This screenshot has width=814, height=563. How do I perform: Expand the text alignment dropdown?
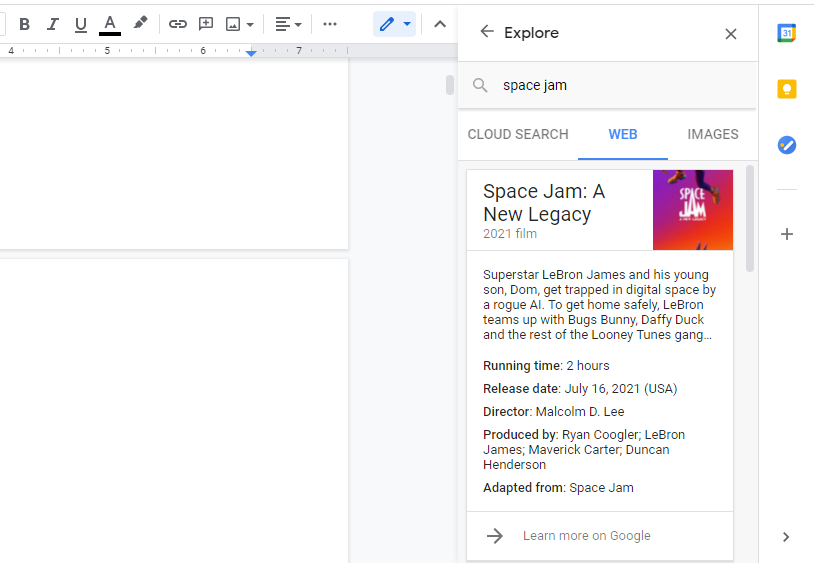coord(288,24)
